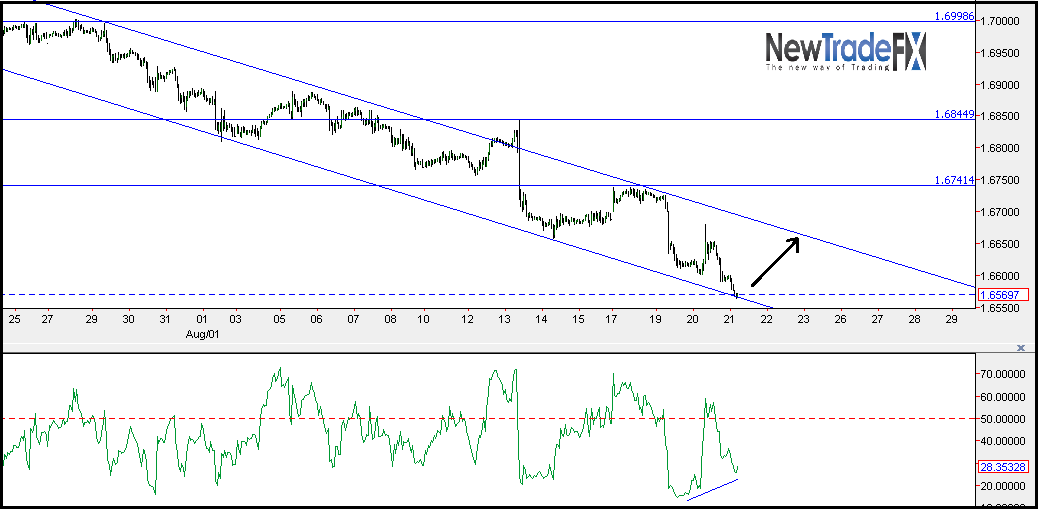Image resolution: width=1039 pixels, height=509 pixels.
Task: Click the 20.00000 RSI scale label
Action: click(1003, 486)
